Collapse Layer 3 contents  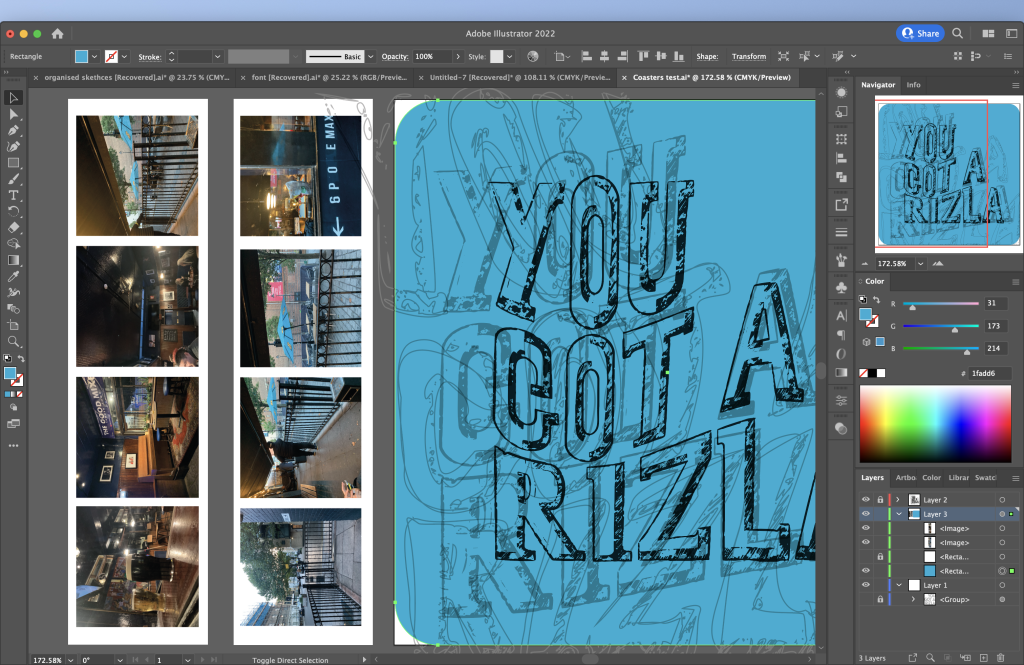click(899, 514)
